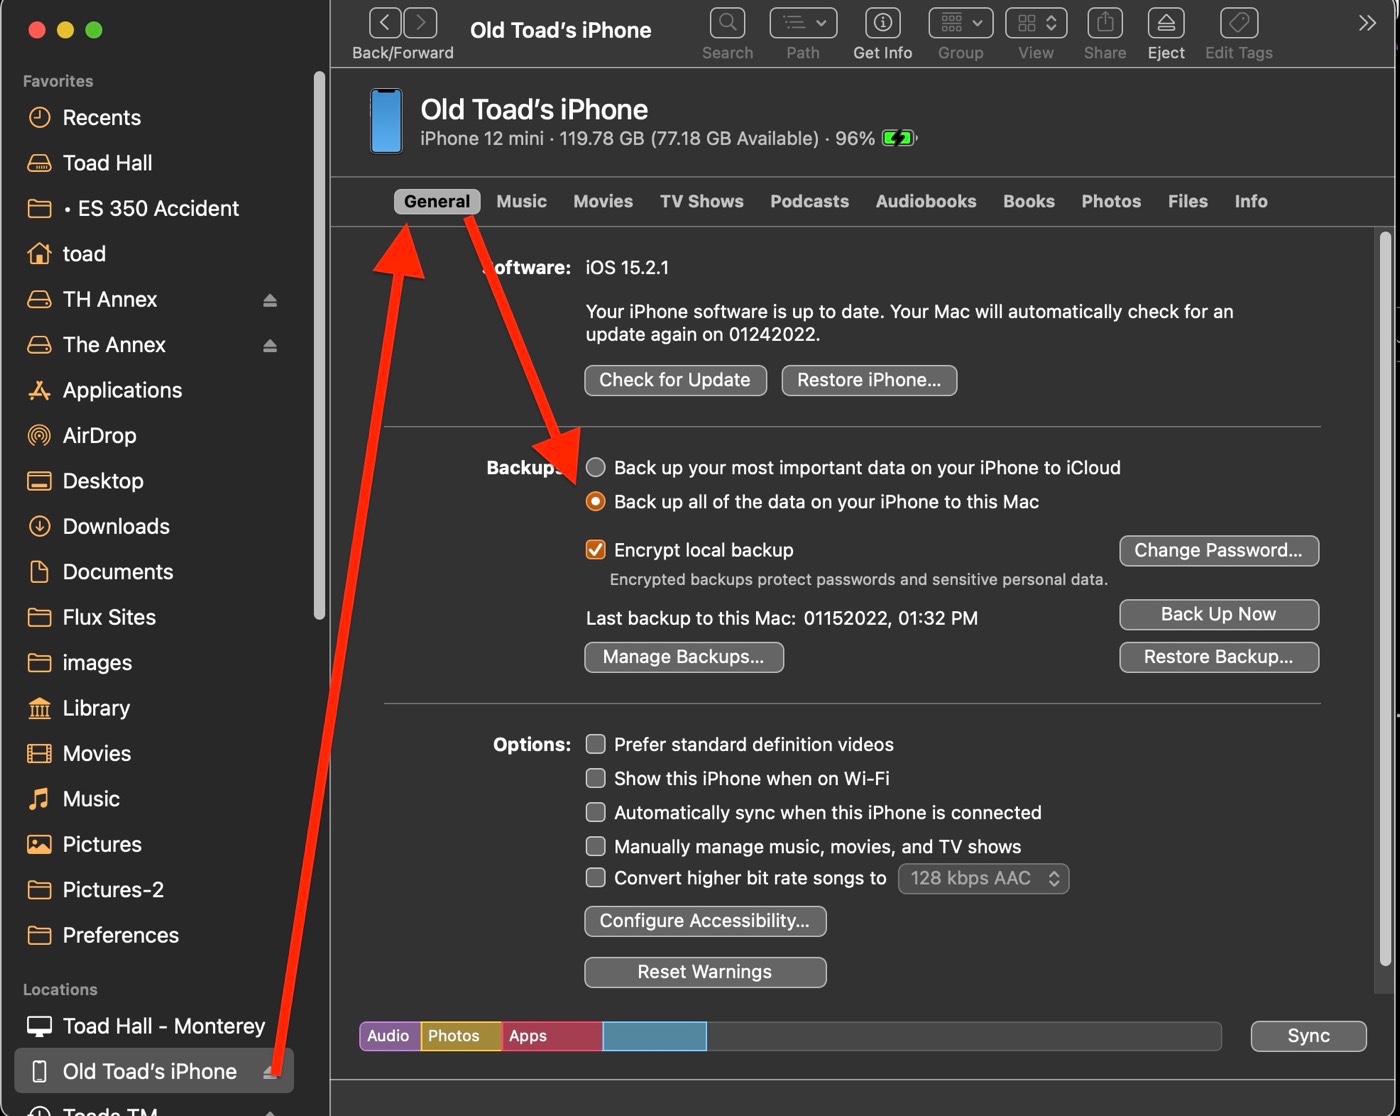Switch to the TV Shows tab

coord(702,201)
